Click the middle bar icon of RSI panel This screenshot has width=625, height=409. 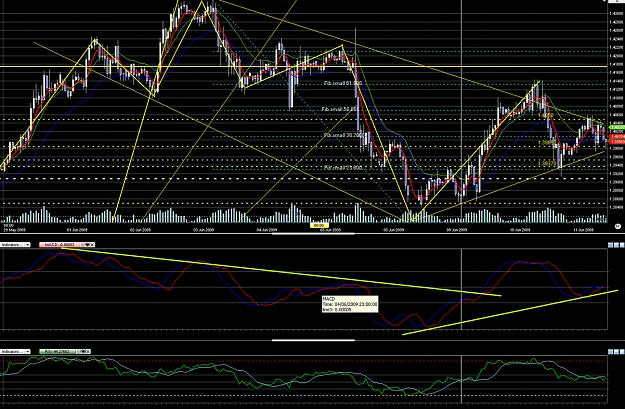(616, 352)
